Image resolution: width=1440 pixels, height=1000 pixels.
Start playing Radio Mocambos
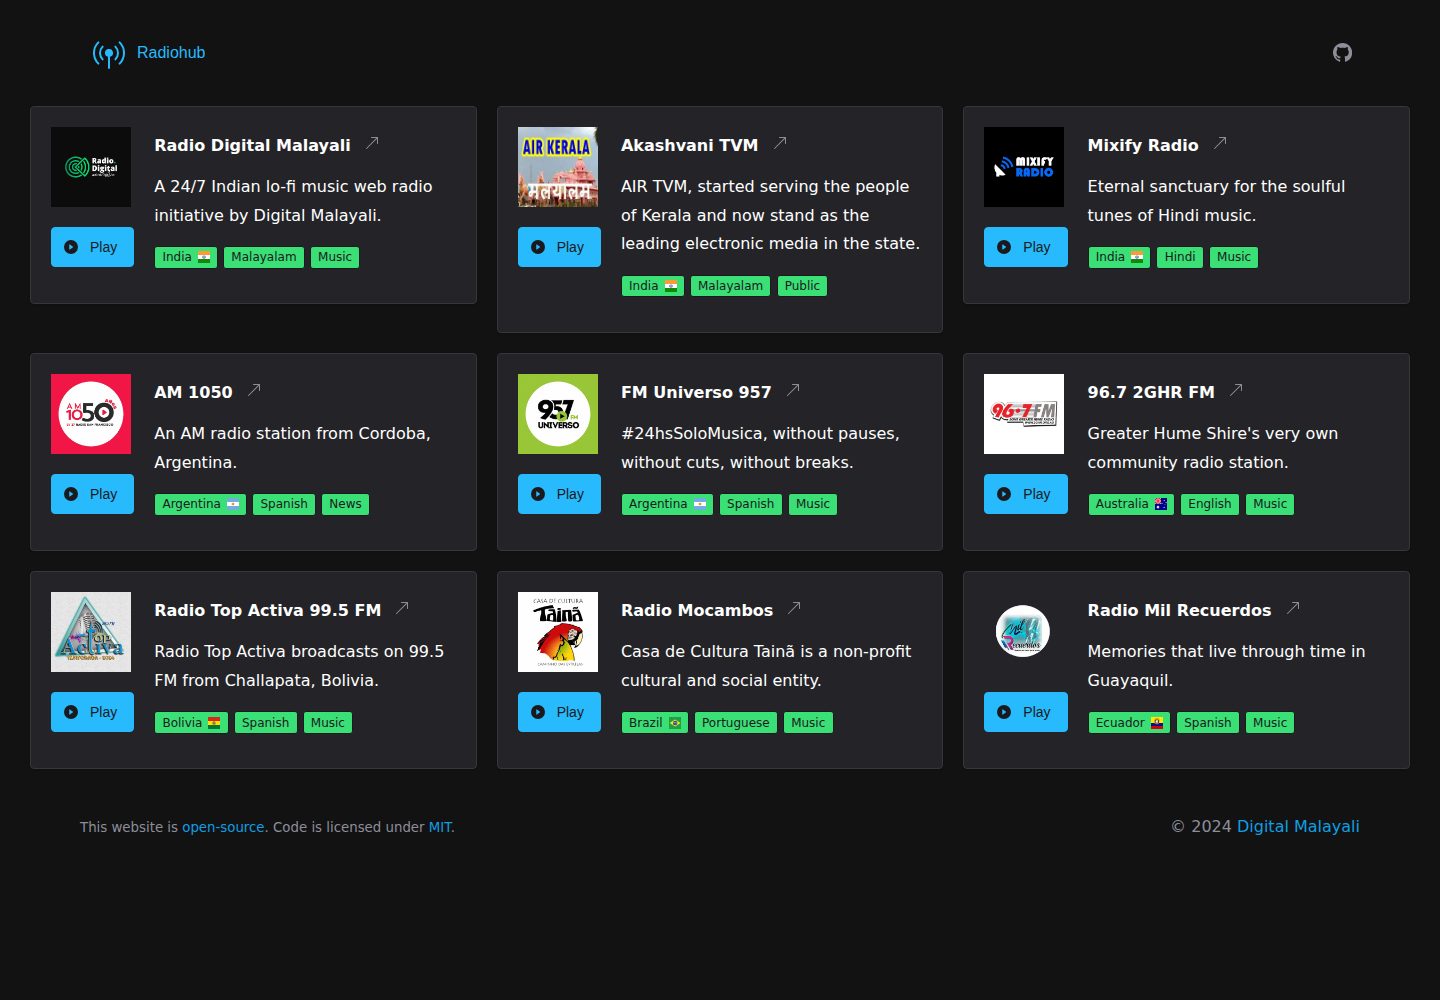559,712
